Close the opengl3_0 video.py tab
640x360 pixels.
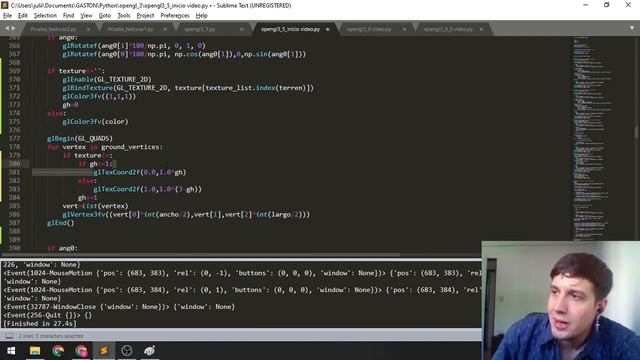[x=404, y=29]
